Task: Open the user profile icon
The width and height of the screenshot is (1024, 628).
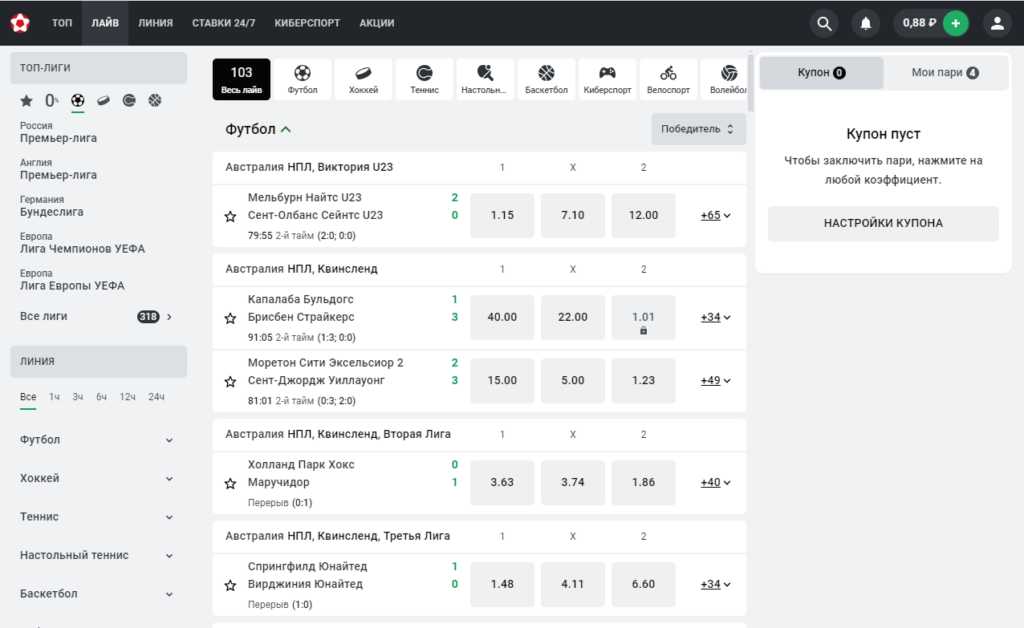Action: pyautogui.click(x=997, y=24)
